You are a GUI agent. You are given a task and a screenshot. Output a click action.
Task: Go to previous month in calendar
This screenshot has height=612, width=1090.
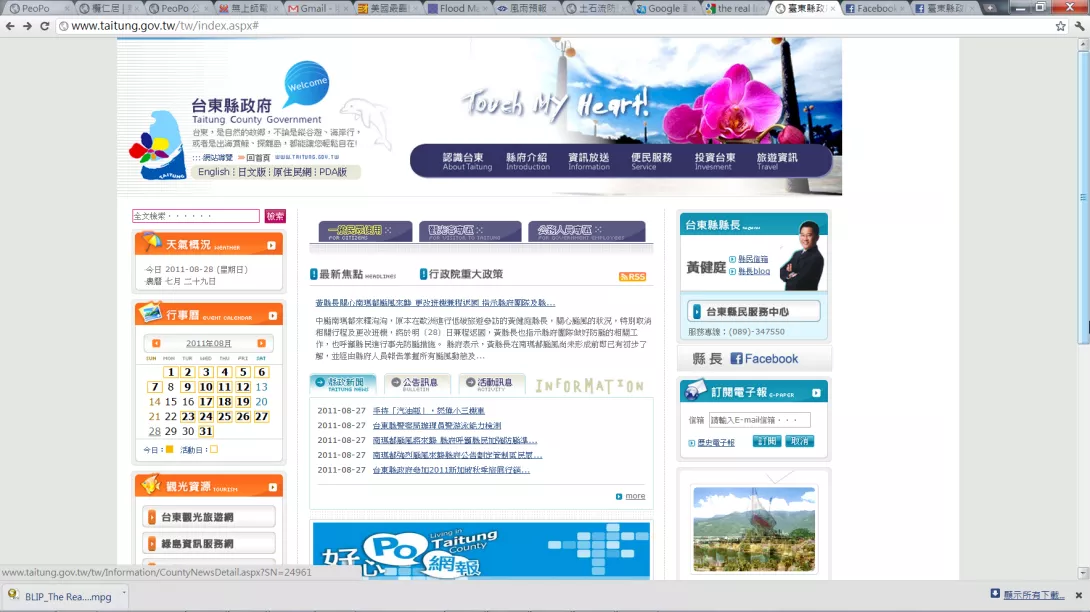point(156,344)
